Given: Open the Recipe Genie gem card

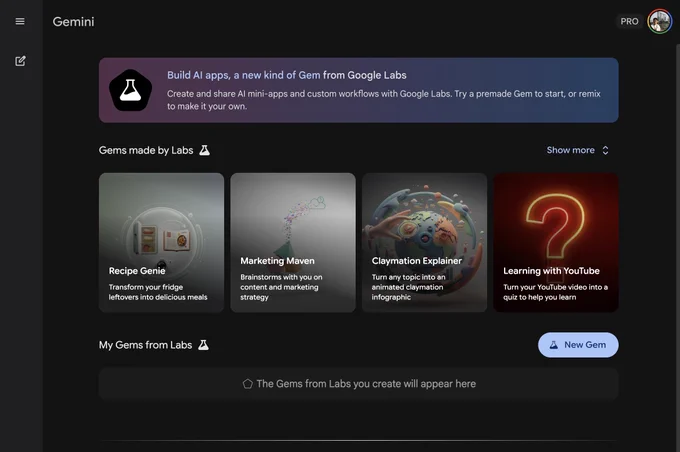Looking at the screenshot, I should click(x=161, y=242).
